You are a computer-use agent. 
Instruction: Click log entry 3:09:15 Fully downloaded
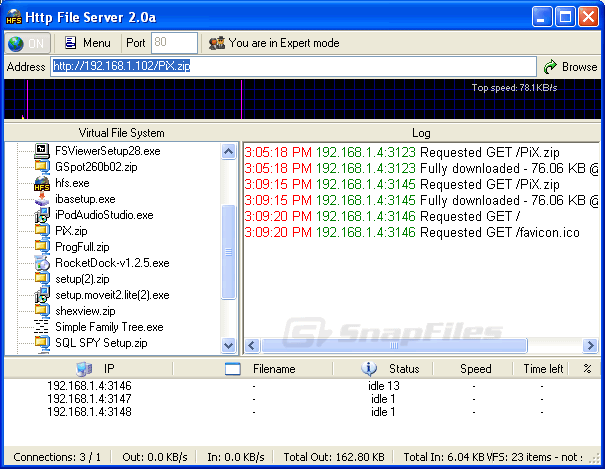pyautogui.click(x=421, y=201)
